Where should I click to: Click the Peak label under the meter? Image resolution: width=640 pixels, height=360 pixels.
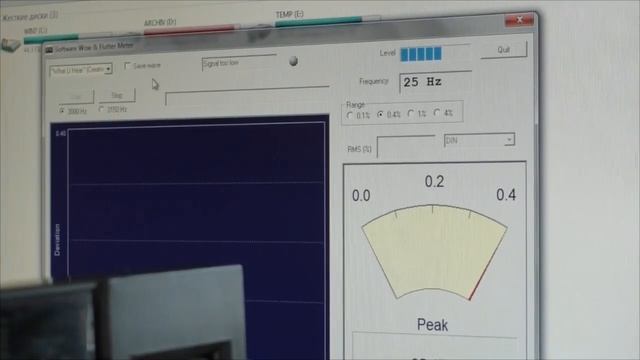point(432,325)
